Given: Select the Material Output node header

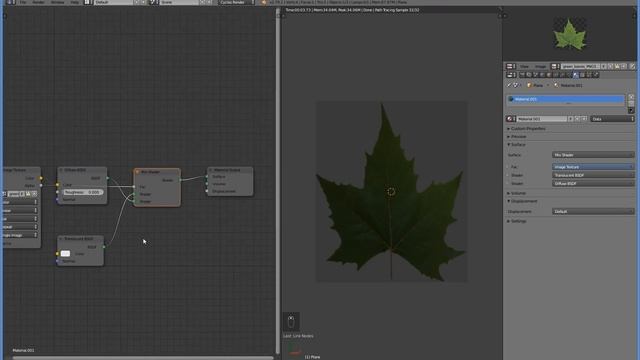Looking at the screenshot, I should [x=230, y=170].
